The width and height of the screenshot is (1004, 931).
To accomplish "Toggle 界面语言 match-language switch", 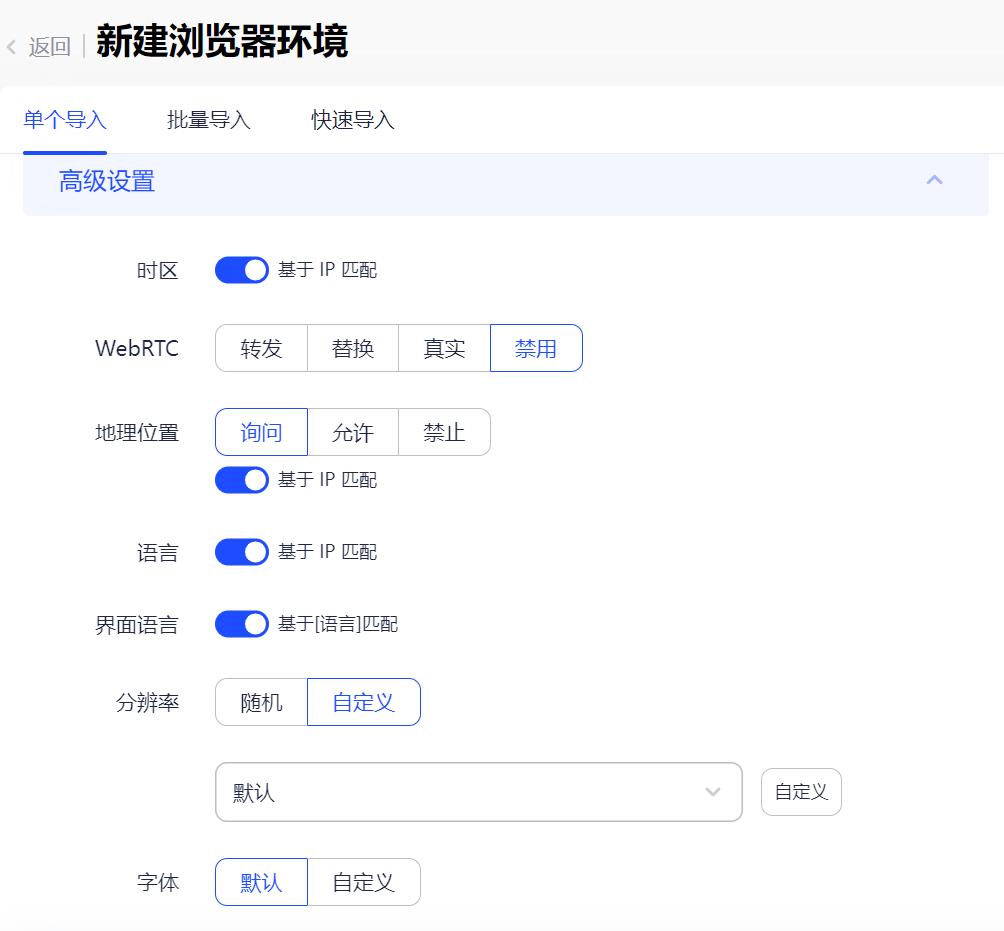I will pyautogui.click(x=242, y=624).
